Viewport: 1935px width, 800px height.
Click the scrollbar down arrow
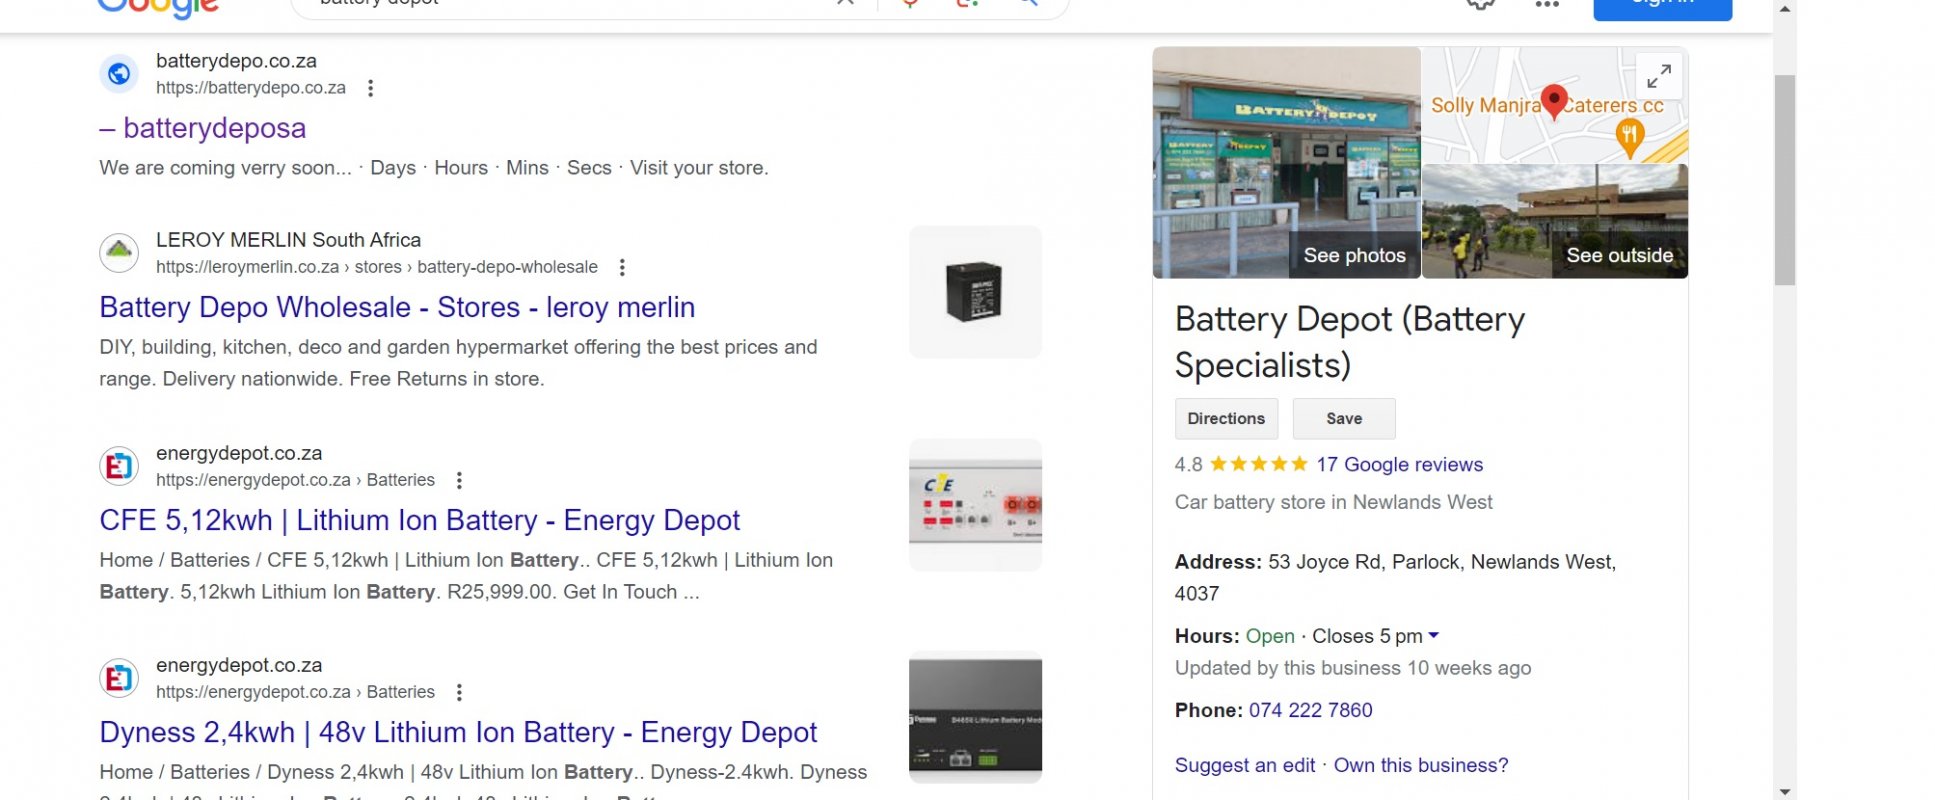1785,791
